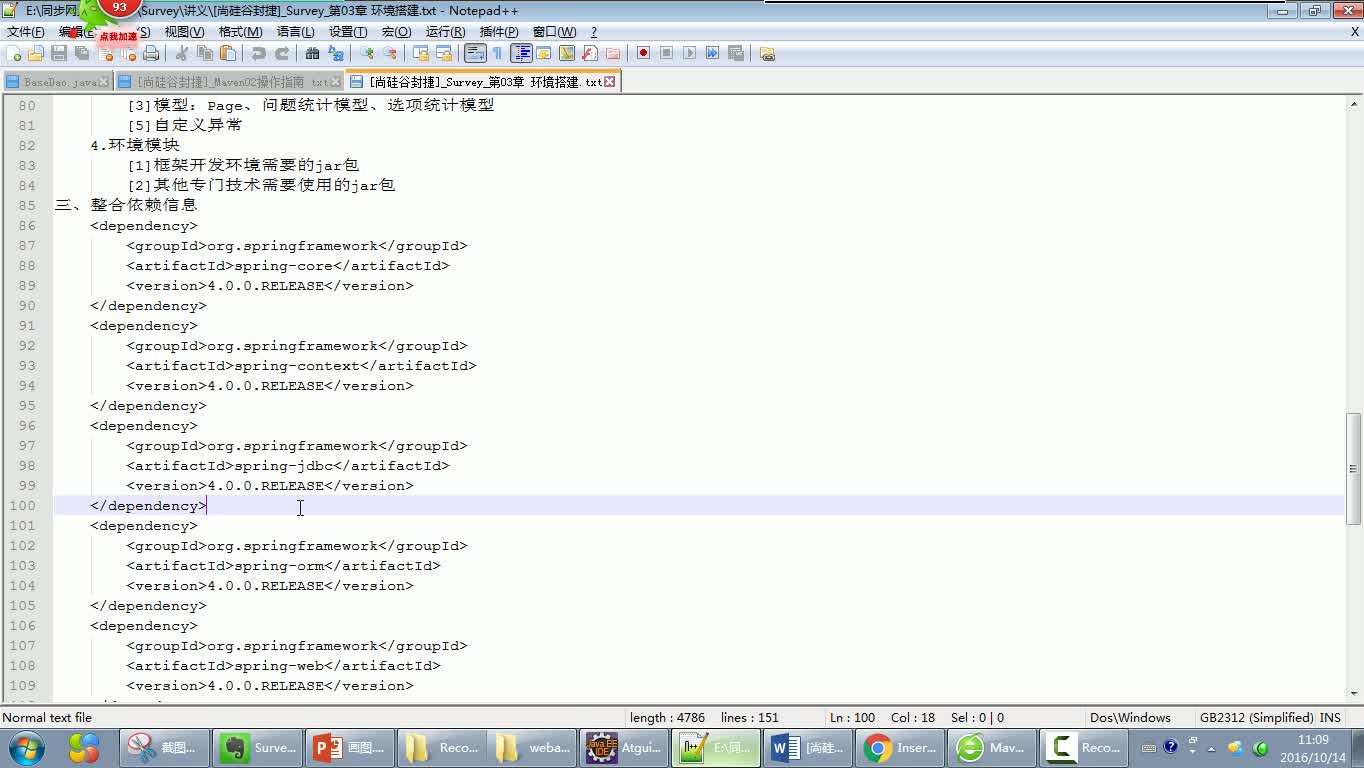Create a new document with the New icon
The image size is (1364, 768).
click(x=14, y=54)
